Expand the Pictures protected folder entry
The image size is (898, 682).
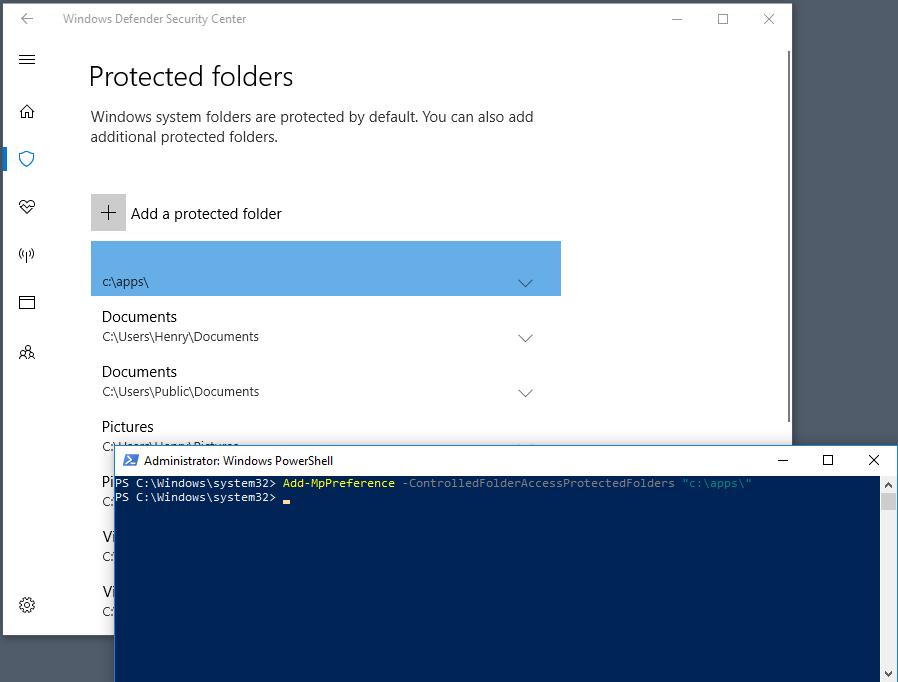525,448
